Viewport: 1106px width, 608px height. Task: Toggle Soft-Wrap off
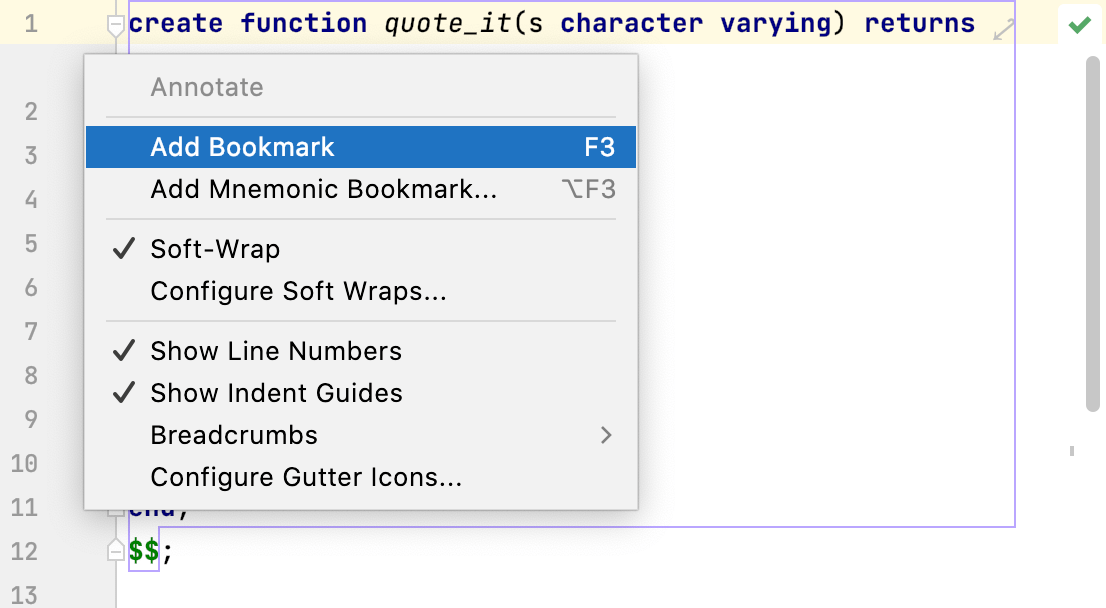(214, 249)
